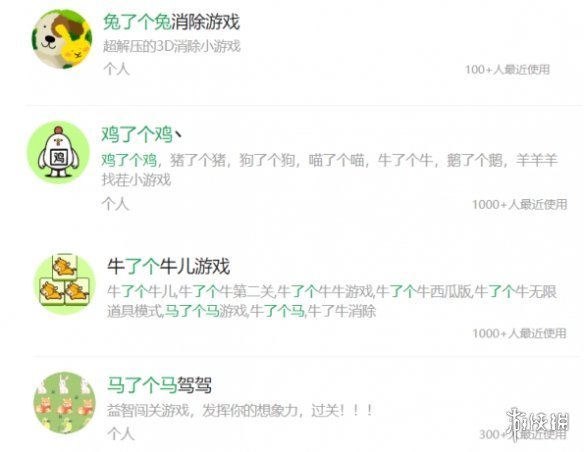Viewport: 584px width, 452px height.
Task: Open title 兔了个兔消除游戏
Action: pos(171,22)
